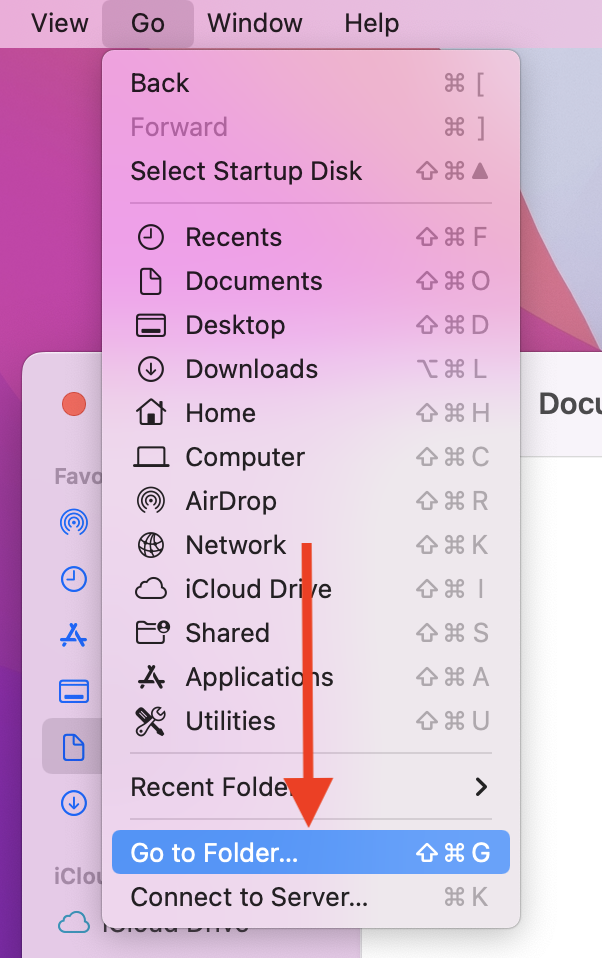Choose Select Startup Disk menu entry
The width and height of the screenshot is (602, 958).
click(246, 171)
